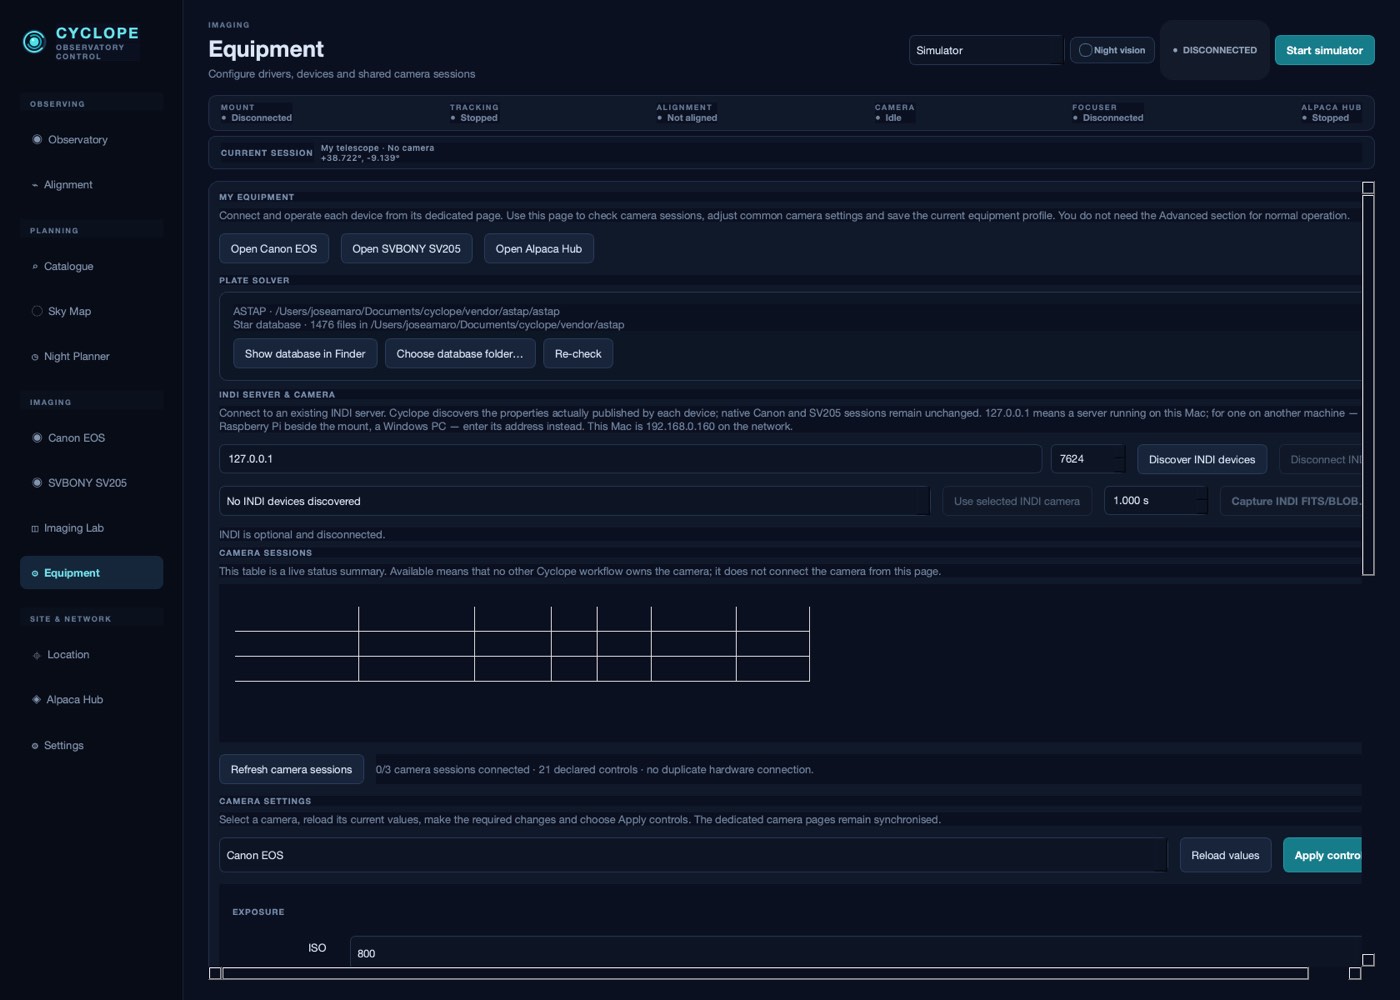
Task: Click the Canon EOS sidebar icon
Action: 37,438
